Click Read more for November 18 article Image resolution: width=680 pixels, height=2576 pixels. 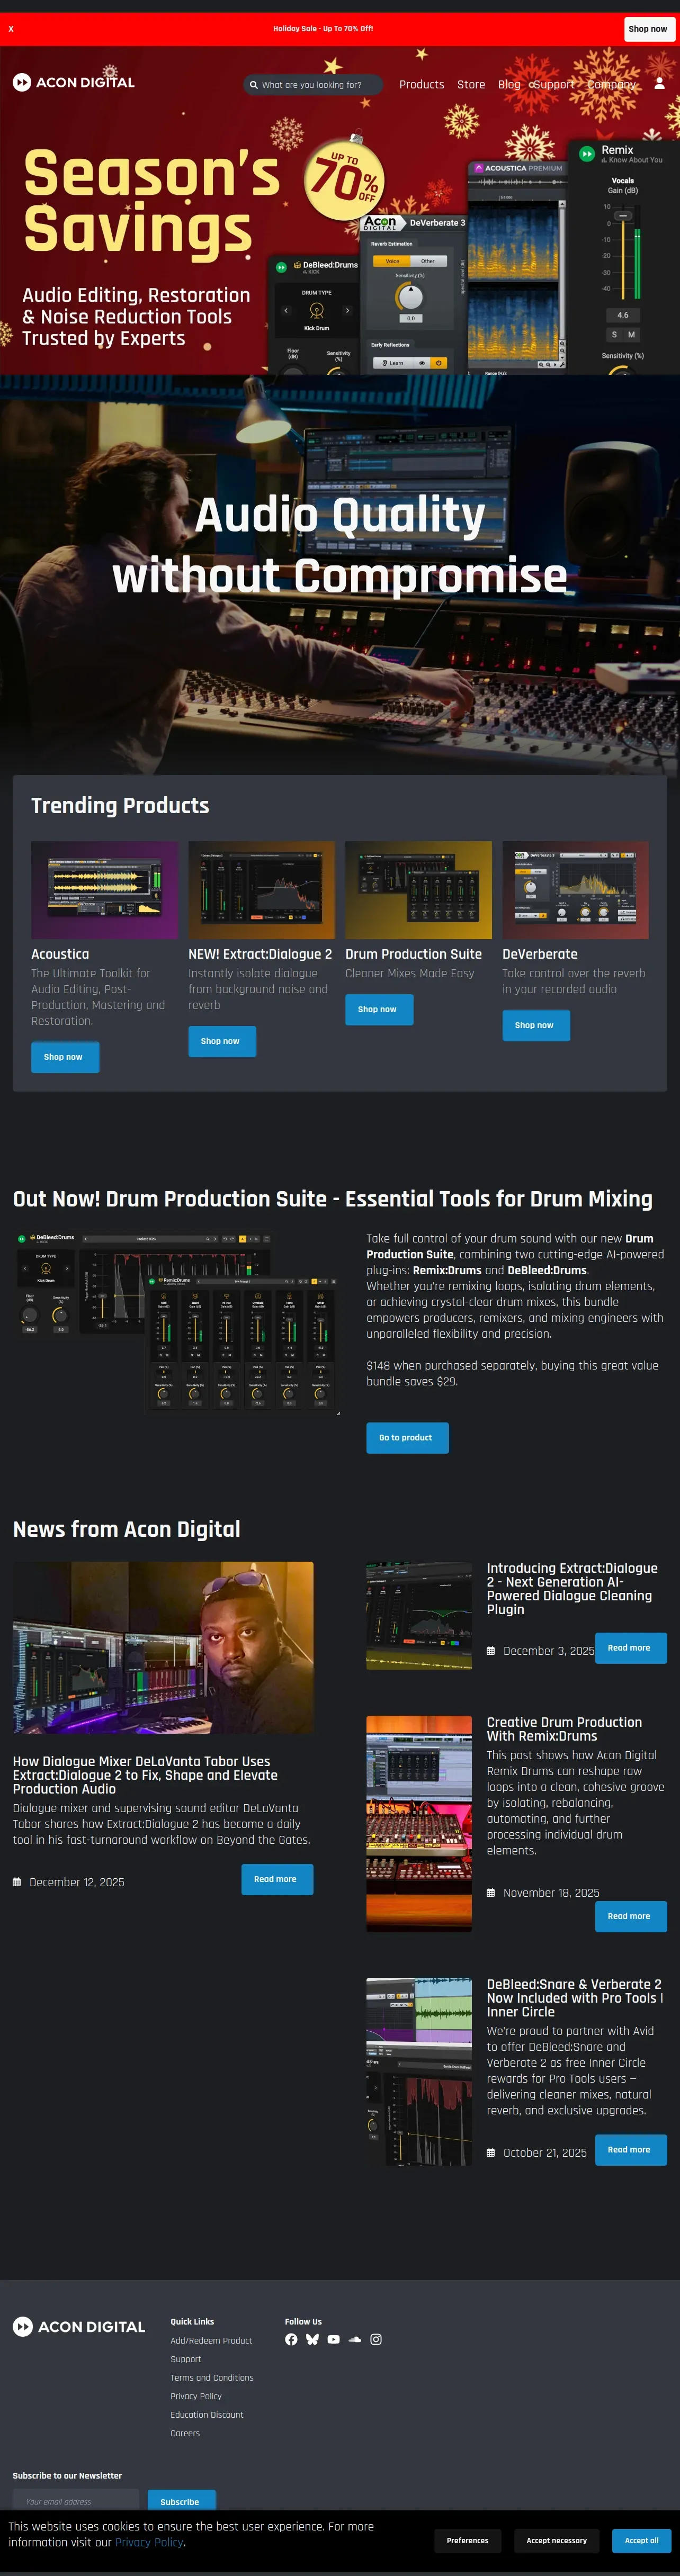point(631,1916)
